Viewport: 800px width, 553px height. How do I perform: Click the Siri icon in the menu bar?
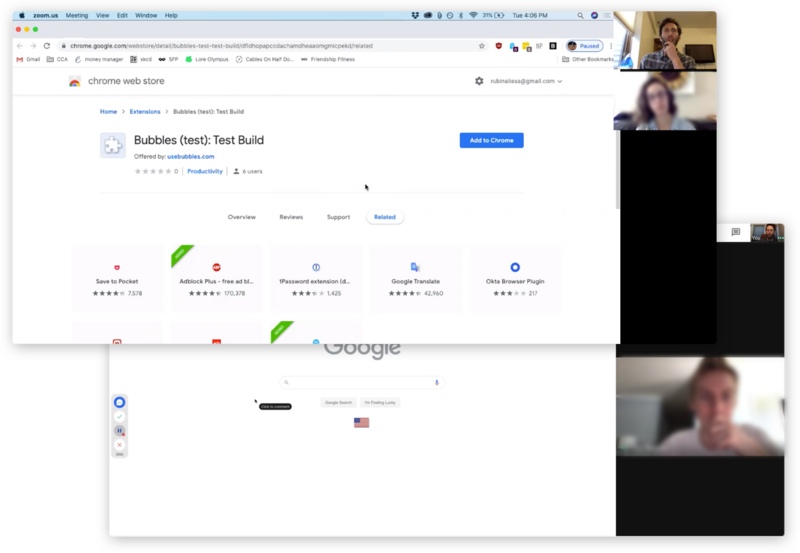click(594, 16)
